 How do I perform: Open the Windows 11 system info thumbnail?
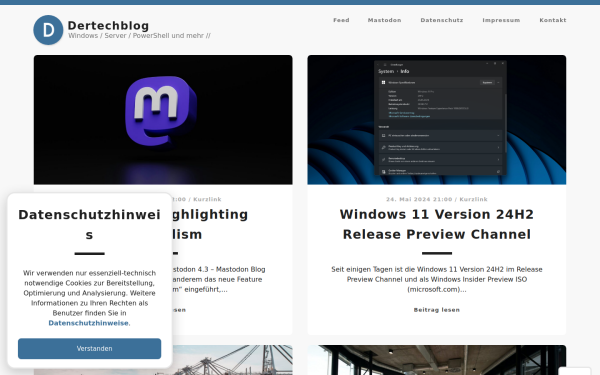(x=437, y=120)
